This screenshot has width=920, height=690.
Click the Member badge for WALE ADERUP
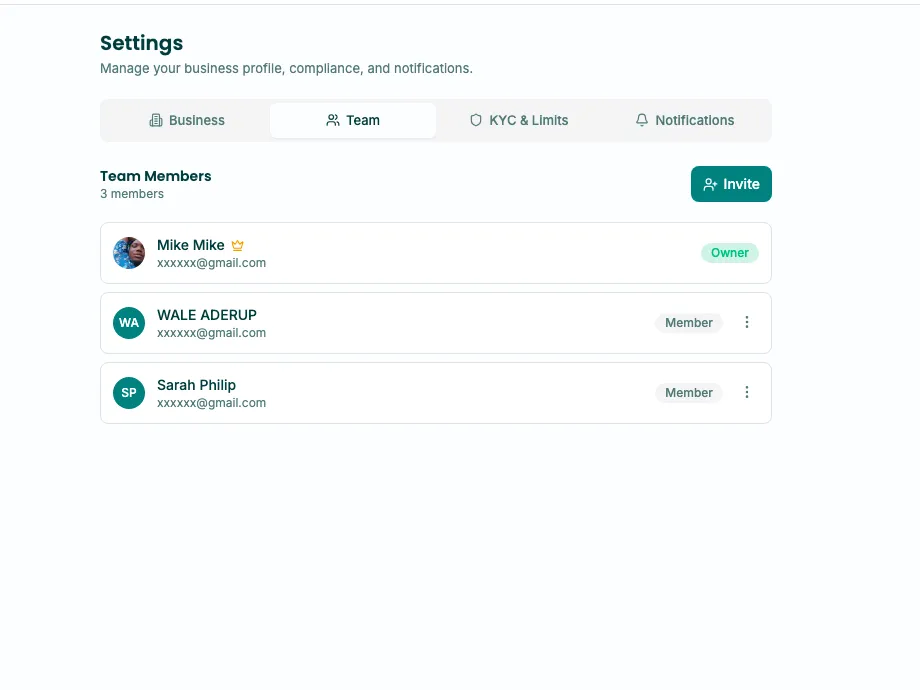pyautogui.click(x=689, y=323)
